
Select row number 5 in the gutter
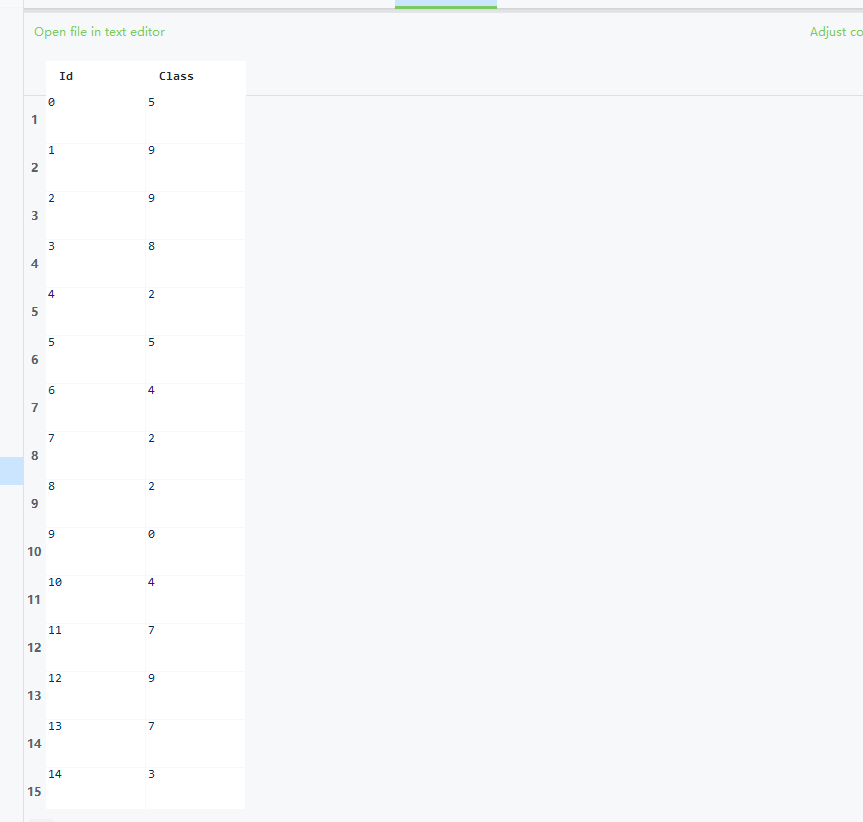coord(35,311)
